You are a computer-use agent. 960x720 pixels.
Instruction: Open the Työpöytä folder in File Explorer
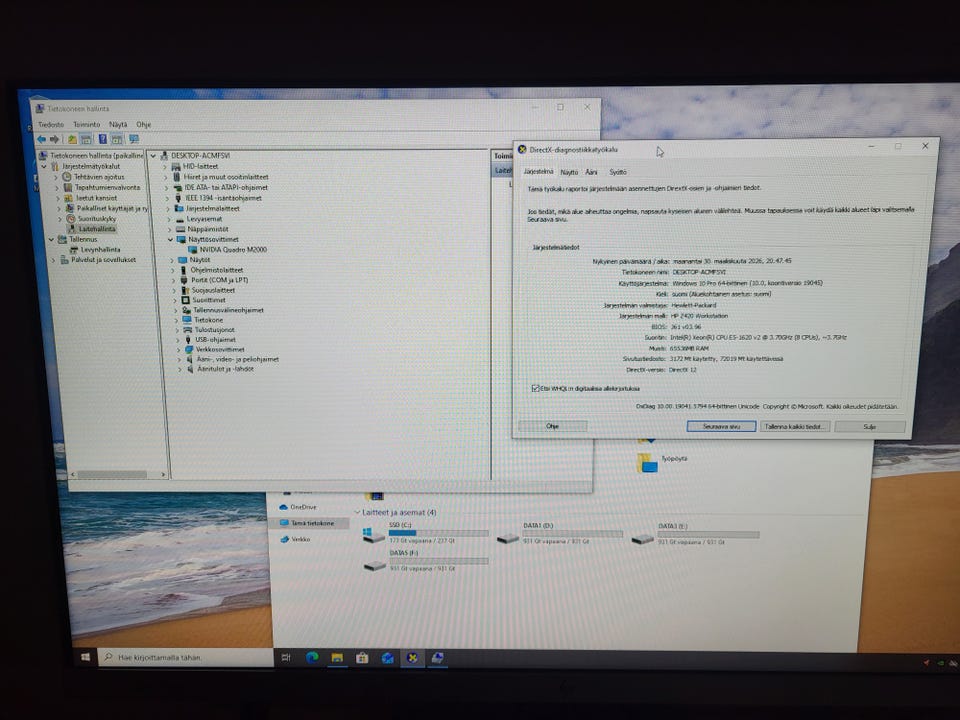[x=661, y=462]
